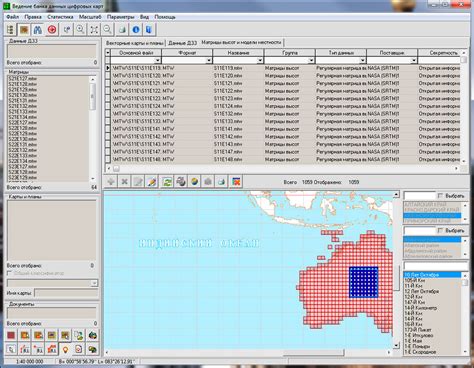Tick the row checkbox for S11E121

108,83
